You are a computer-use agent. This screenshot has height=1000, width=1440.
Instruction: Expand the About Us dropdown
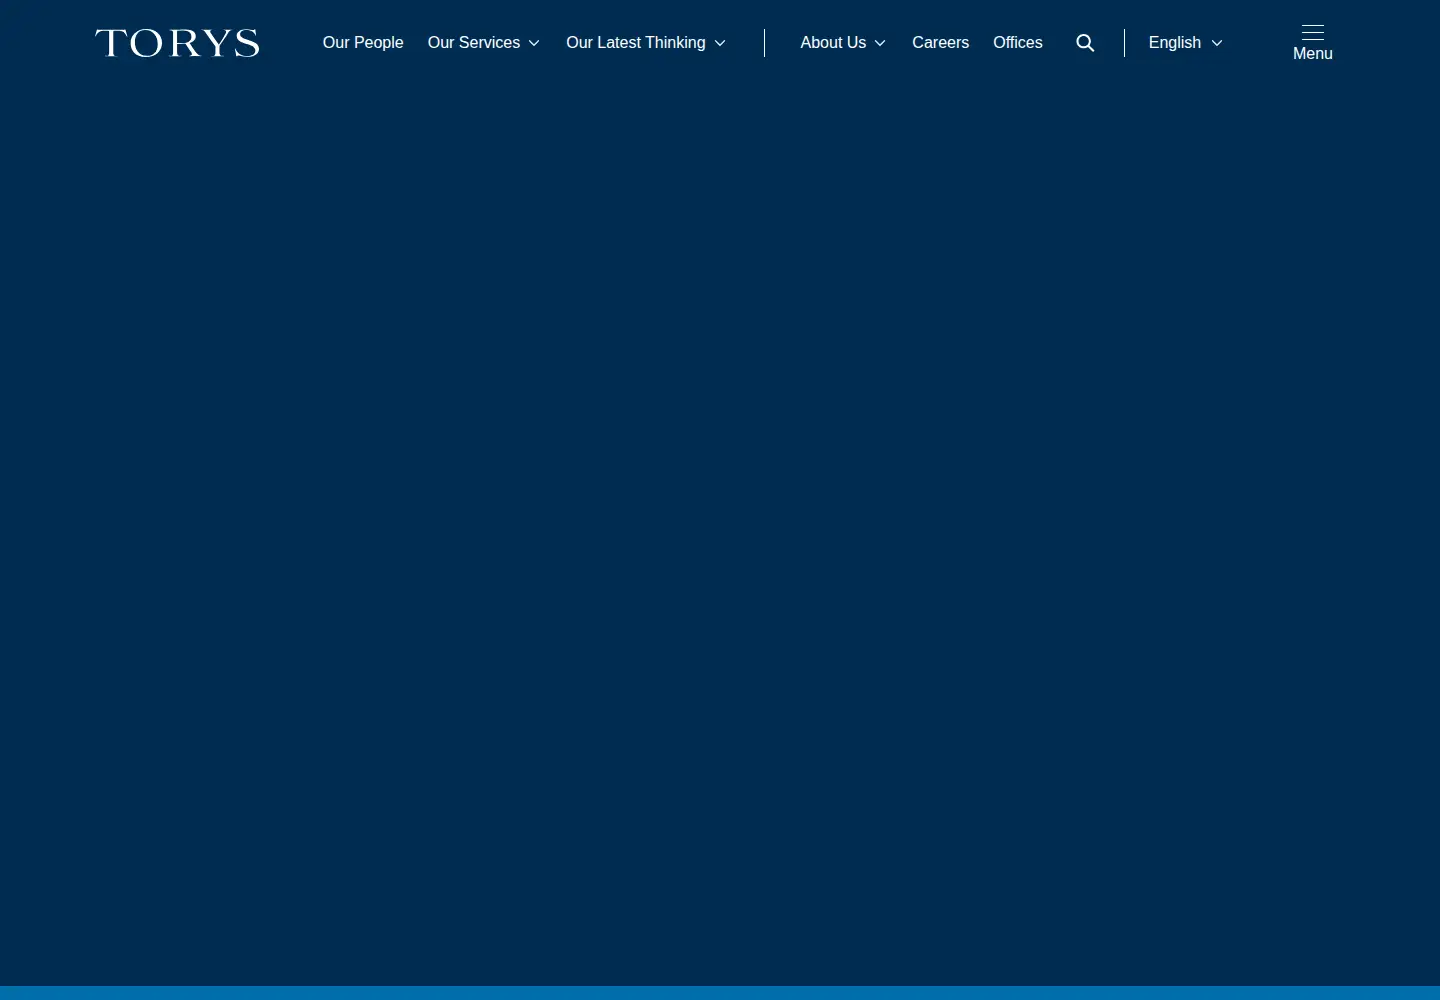point(843,43)
